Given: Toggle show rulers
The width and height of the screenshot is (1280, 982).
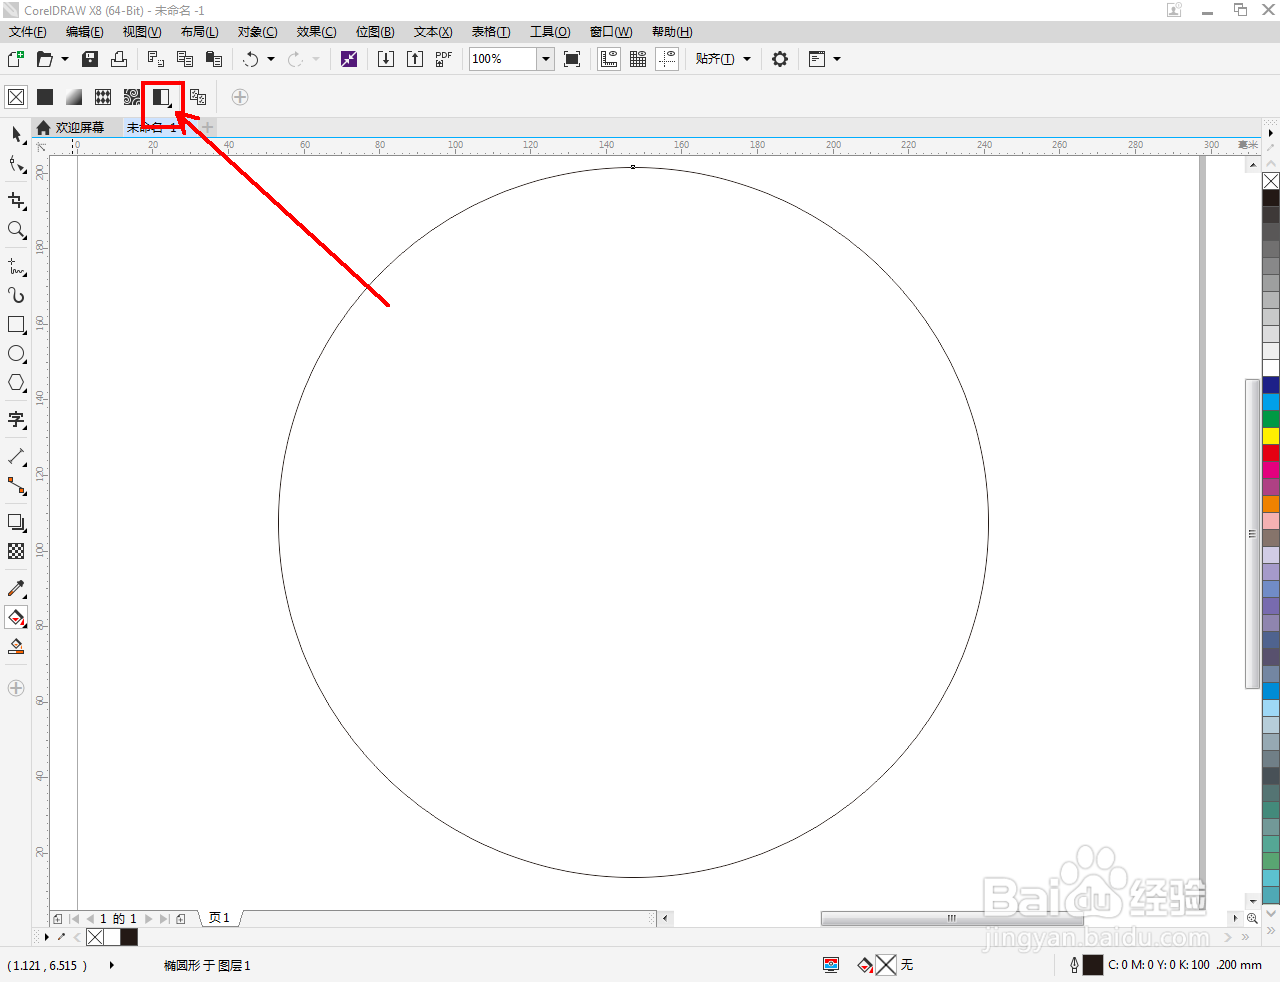Looking at the screenshot, I should click(x=609, y=59).
